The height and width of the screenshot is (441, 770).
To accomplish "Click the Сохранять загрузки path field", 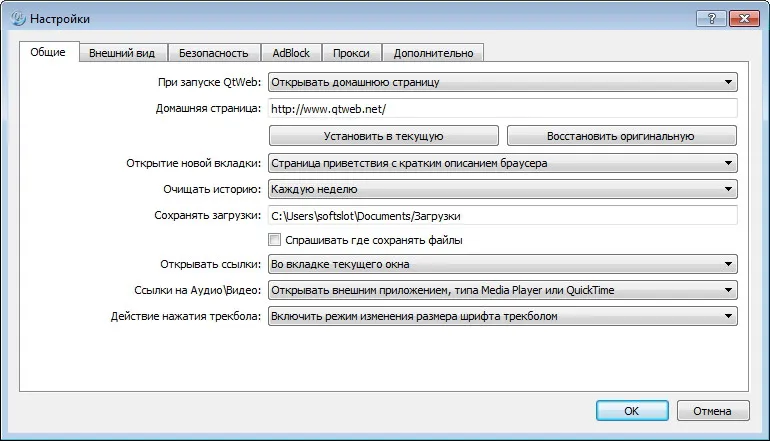I will (x=502, y=216).
